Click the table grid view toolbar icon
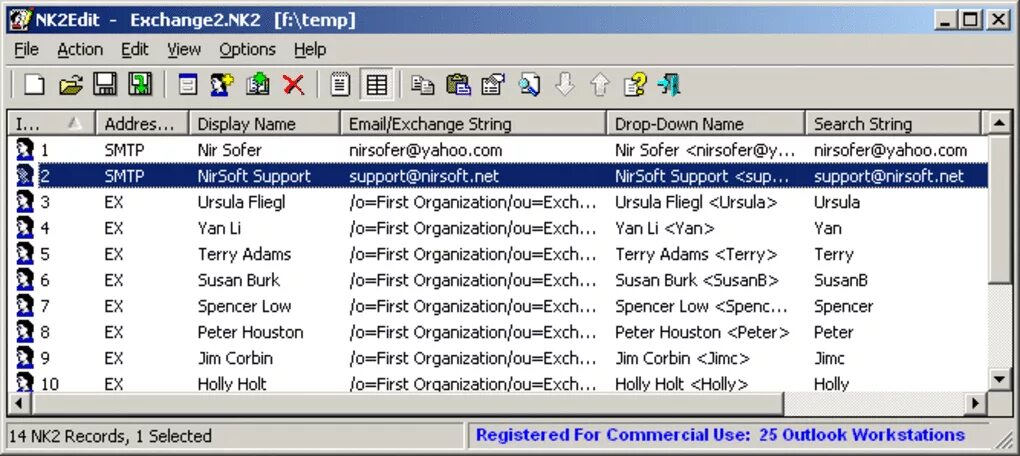1020x456 pixels. coord(377,85)
